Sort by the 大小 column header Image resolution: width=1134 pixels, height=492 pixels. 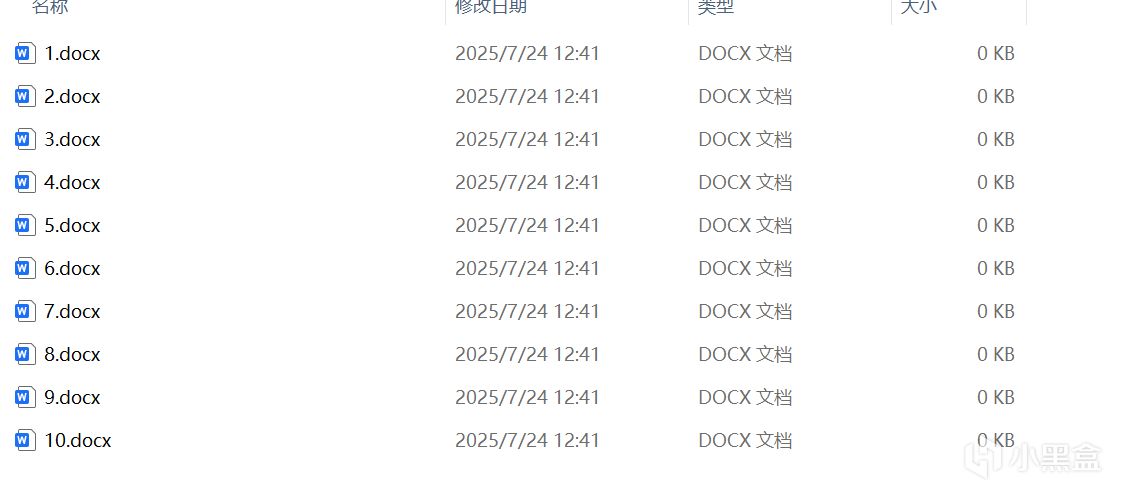[x=919, y=7]
